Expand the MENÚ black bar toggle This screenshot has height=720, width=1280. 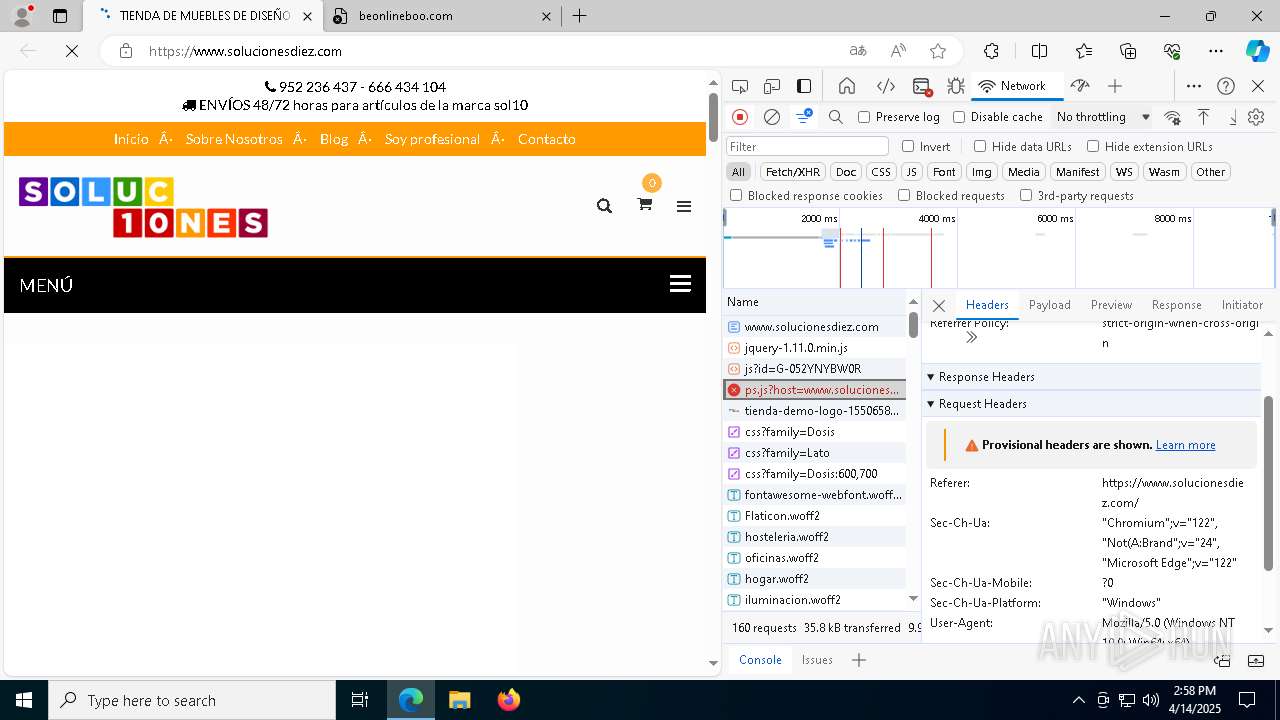tap(680, 284)
